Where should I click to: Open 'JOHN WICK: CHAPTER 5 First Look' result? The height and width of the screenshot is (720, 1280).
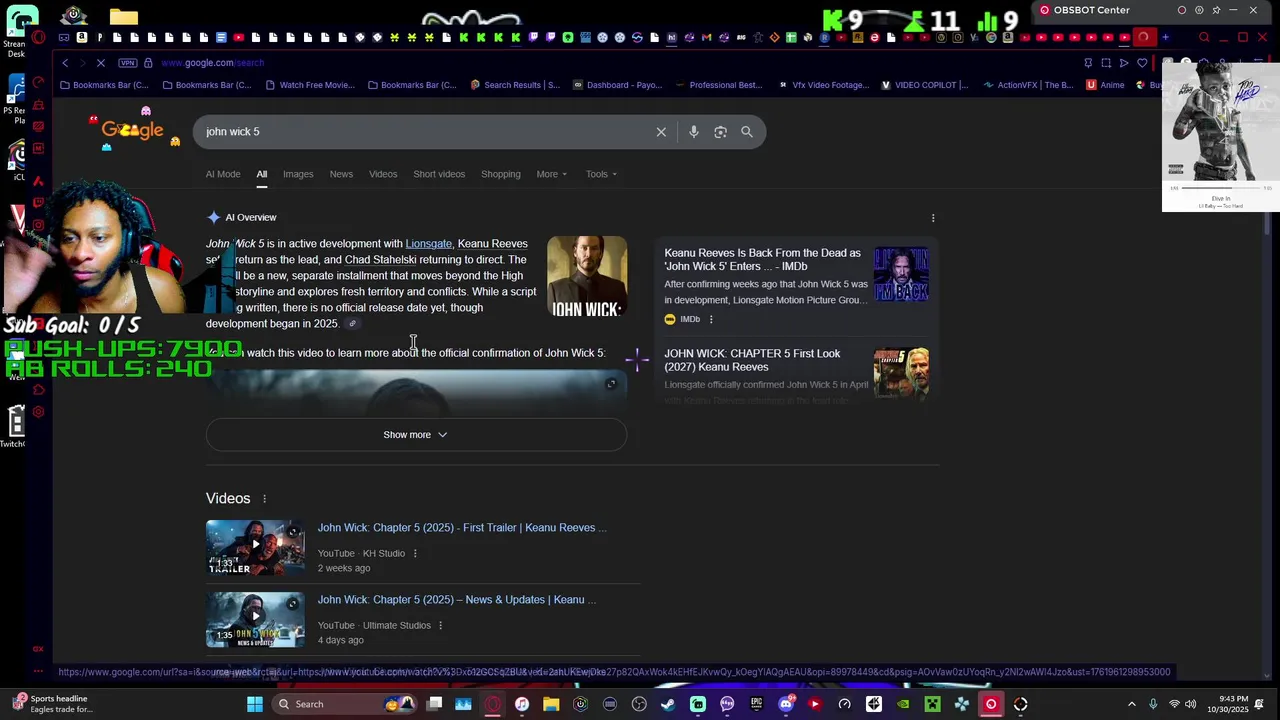pyautogui.click(x=752, y=360)
